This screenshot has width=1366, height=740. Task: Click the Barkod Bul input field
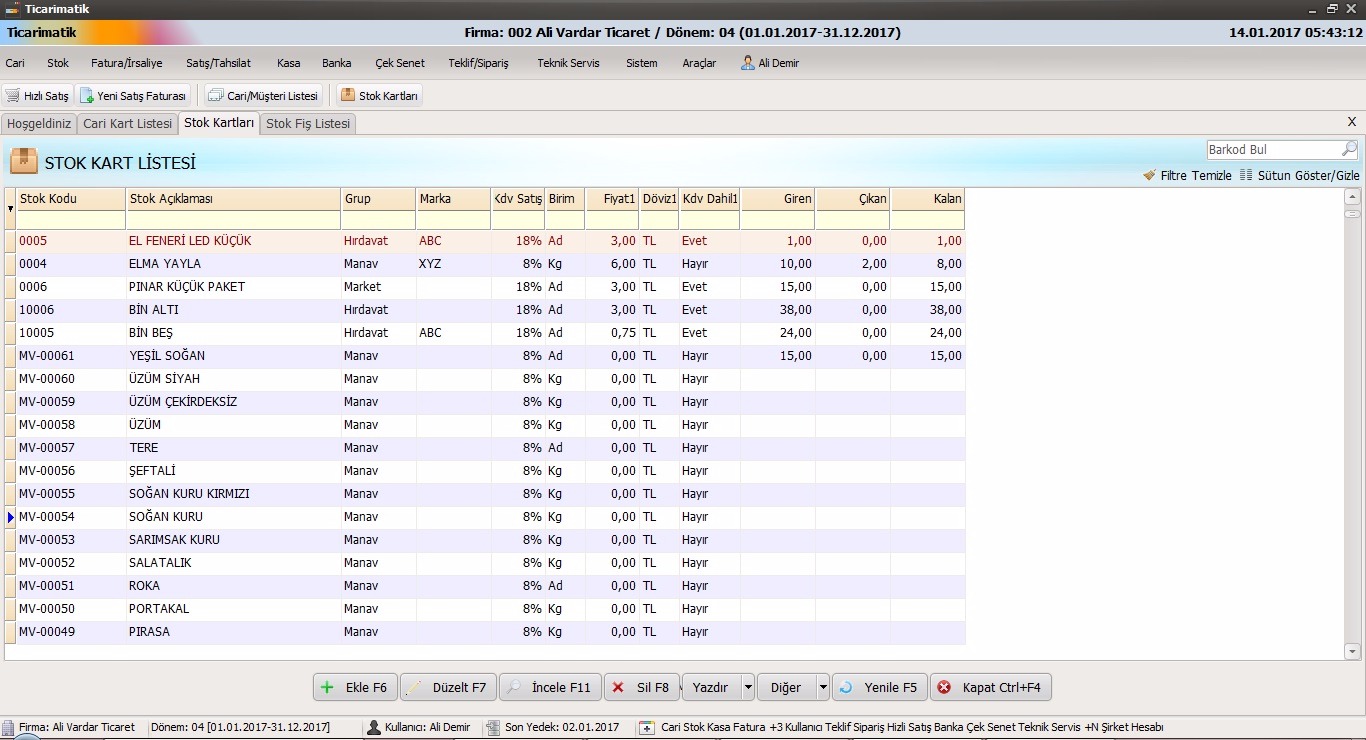[x=1272, y=150]
